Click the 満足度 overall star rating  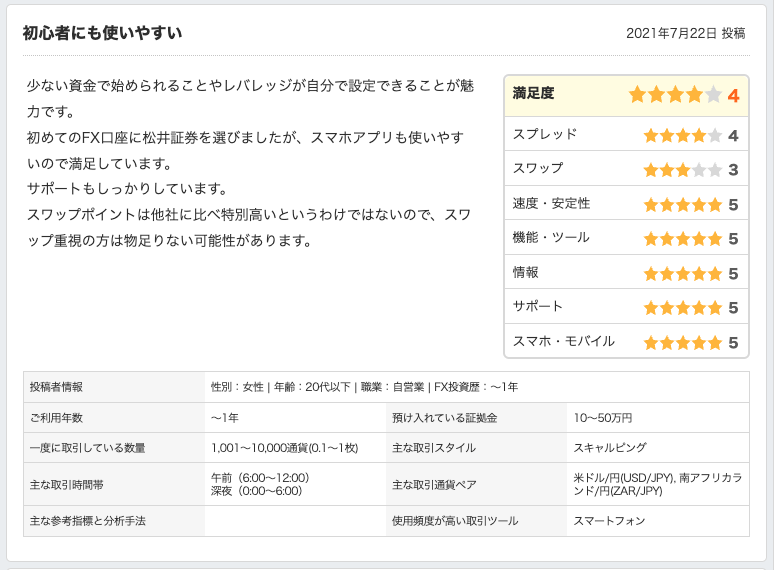[x=675, y=95]
